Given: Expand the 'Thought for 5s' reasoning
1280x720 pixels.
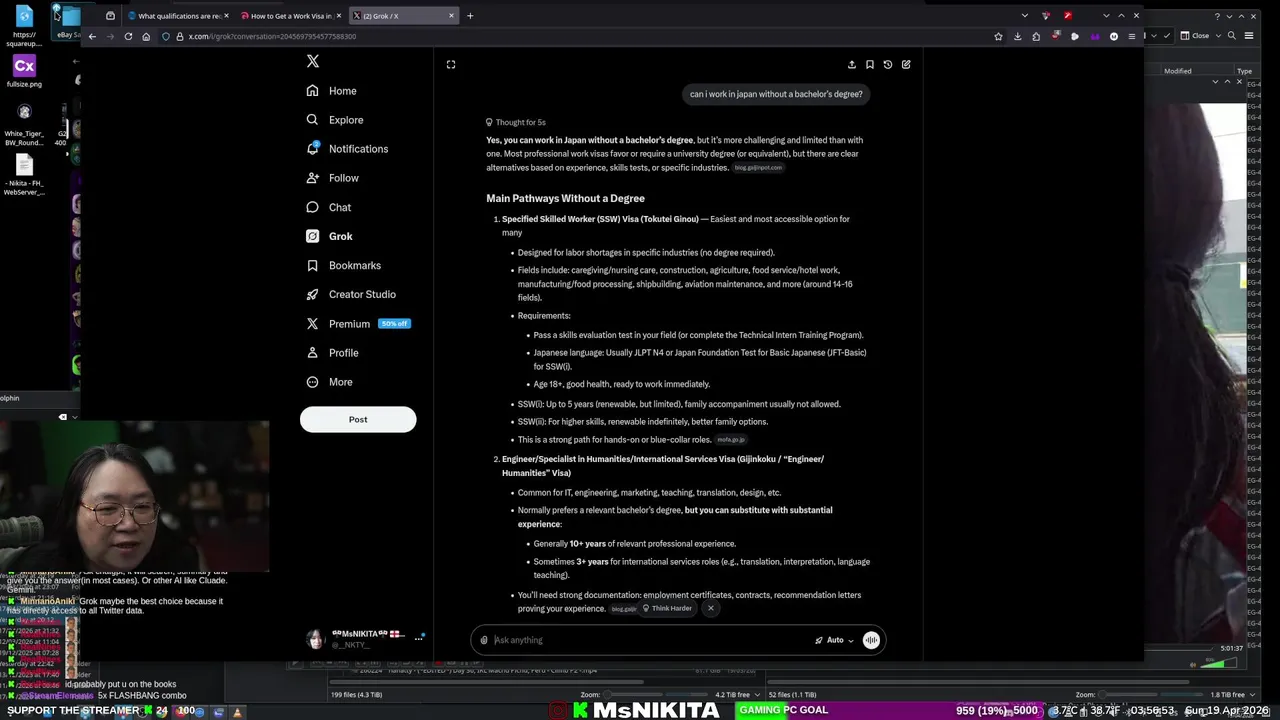Looking at the screenshot, I should point(516,122).
